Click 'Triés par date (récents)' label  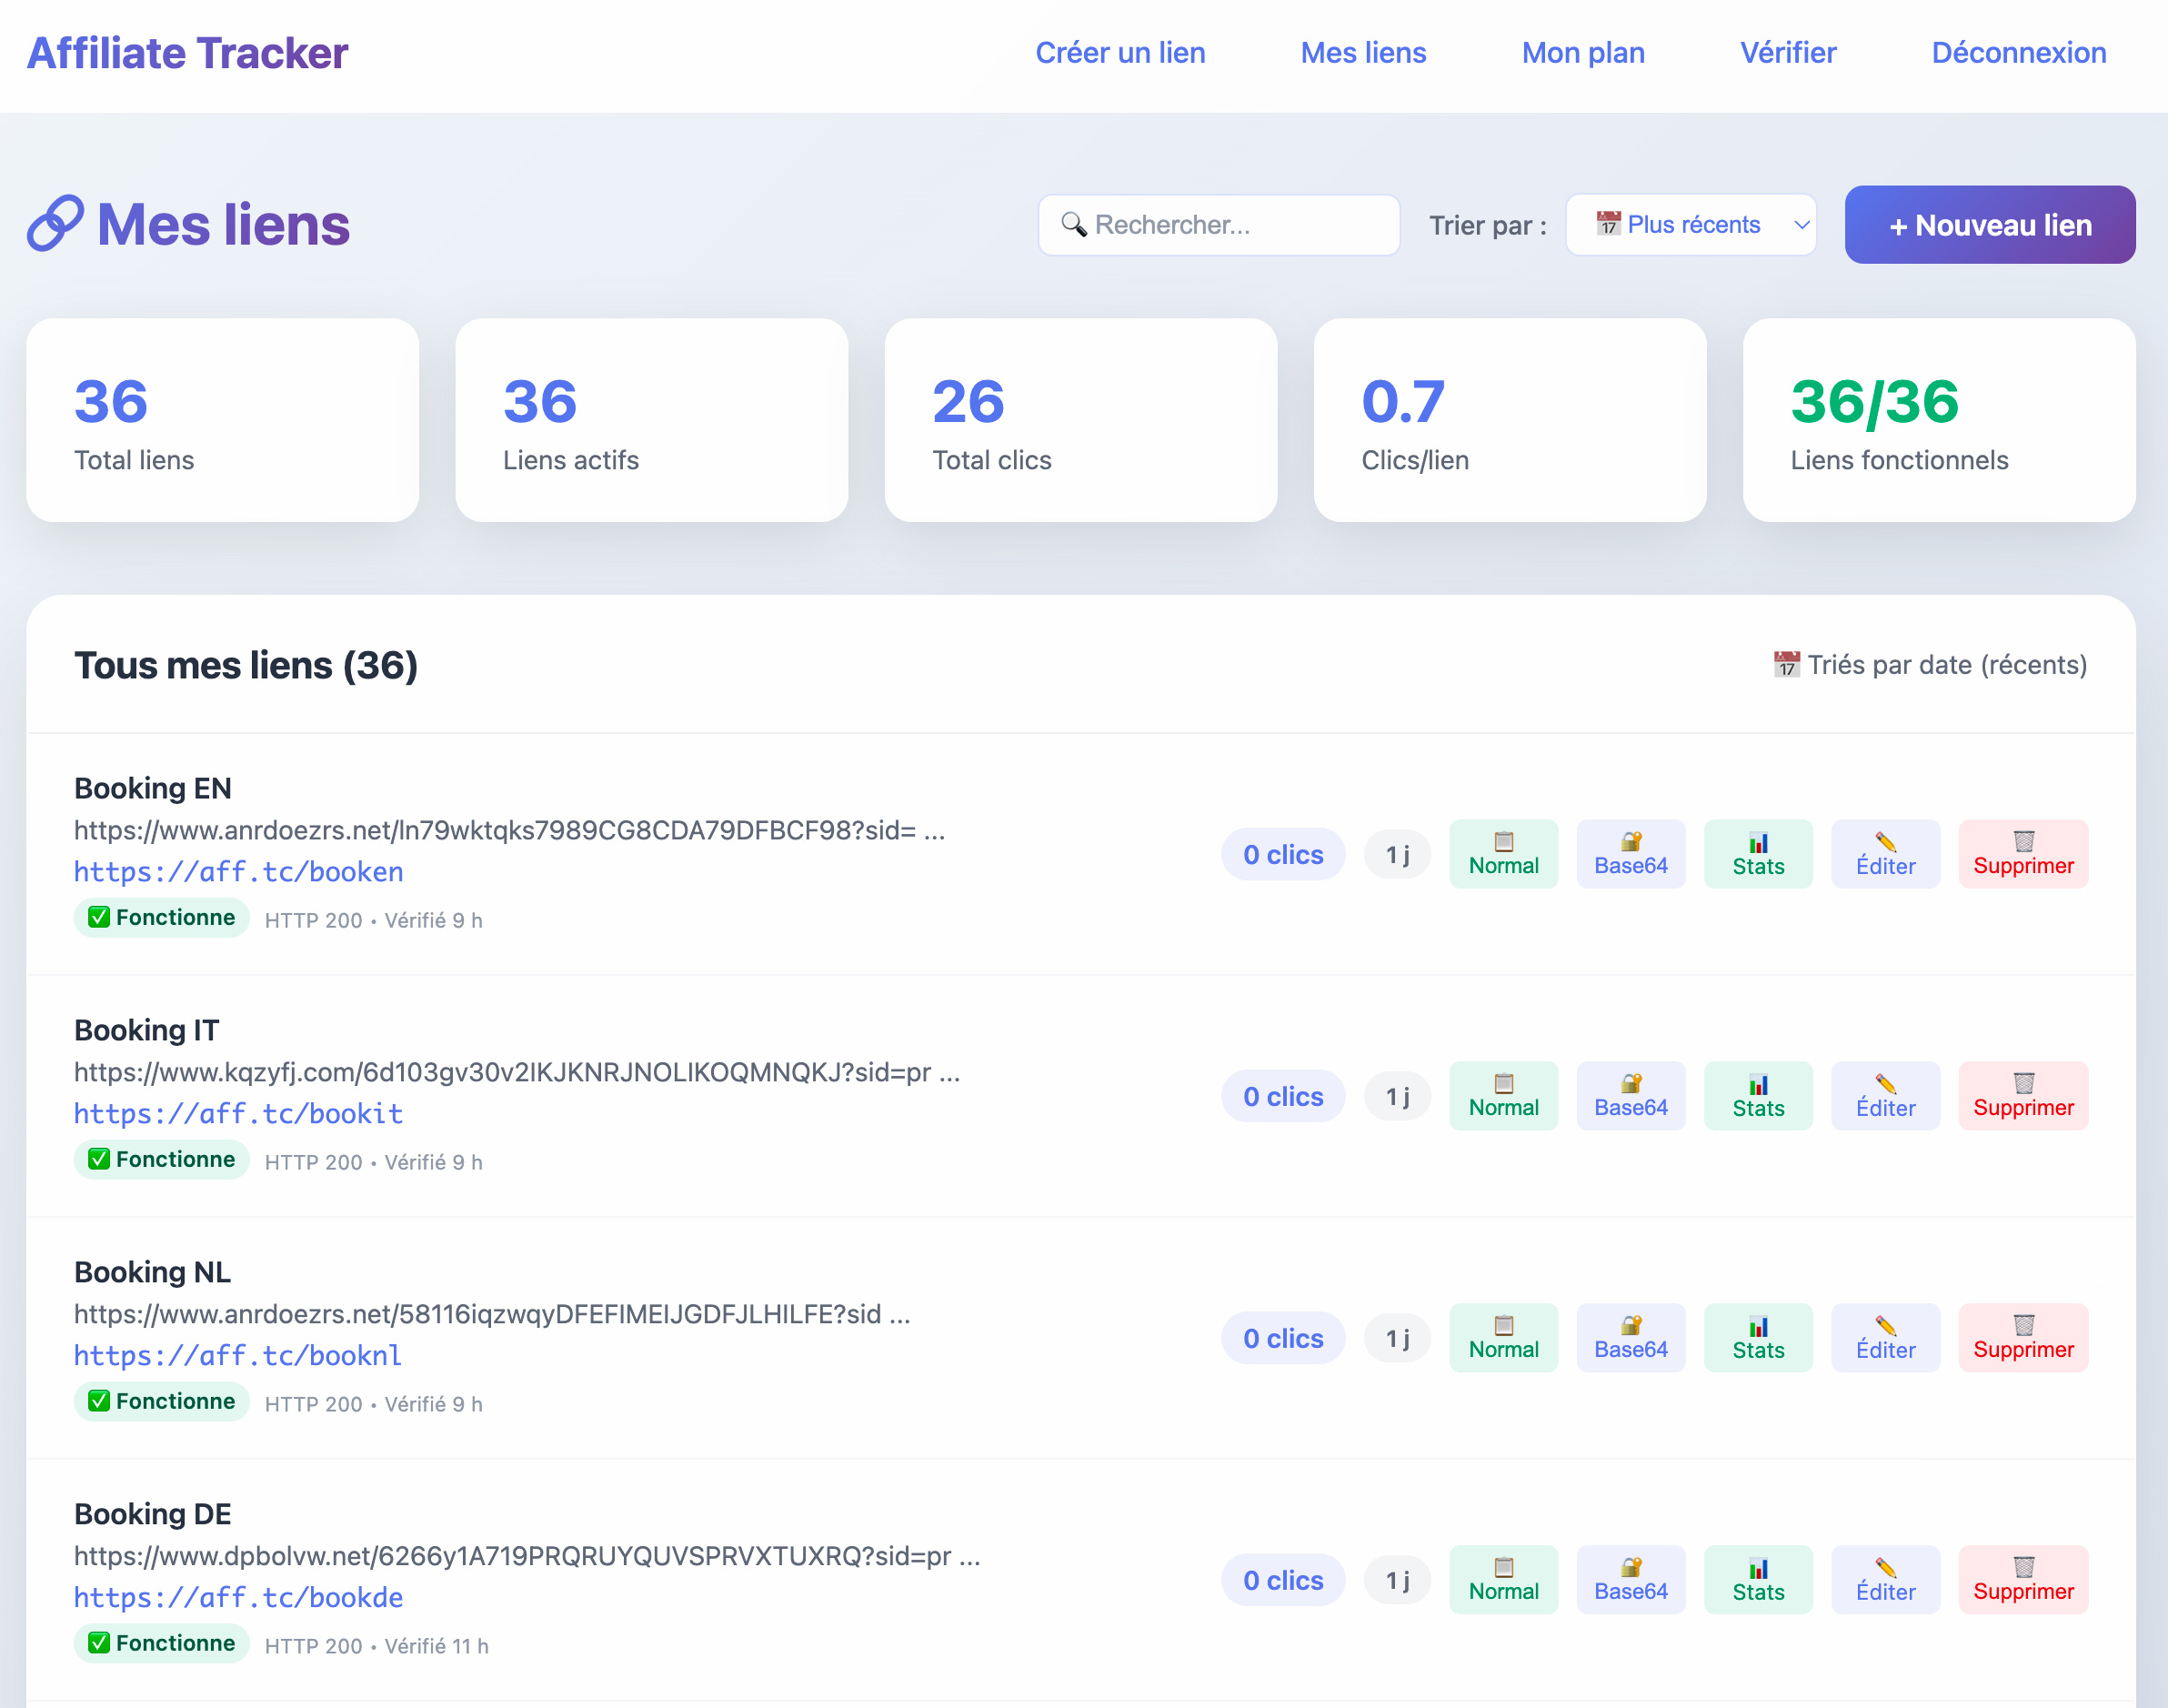click(x=1930, y=665)
